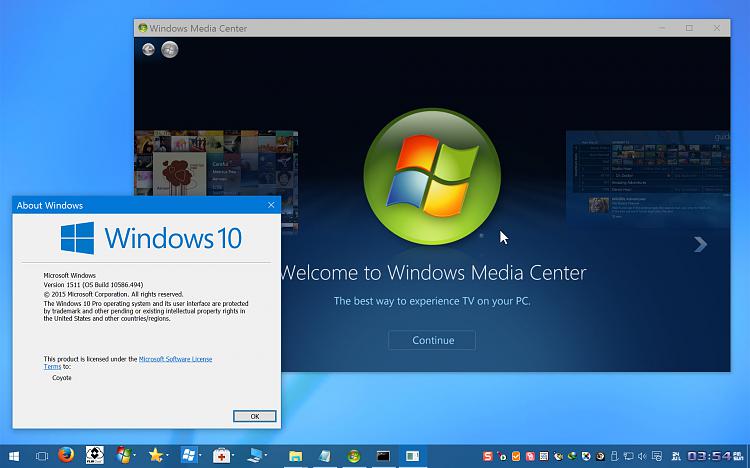The image size is (750, 468).
Task: Click the notepad document taskbar icon
Action: pyautogui.click(x=325, y=457)
